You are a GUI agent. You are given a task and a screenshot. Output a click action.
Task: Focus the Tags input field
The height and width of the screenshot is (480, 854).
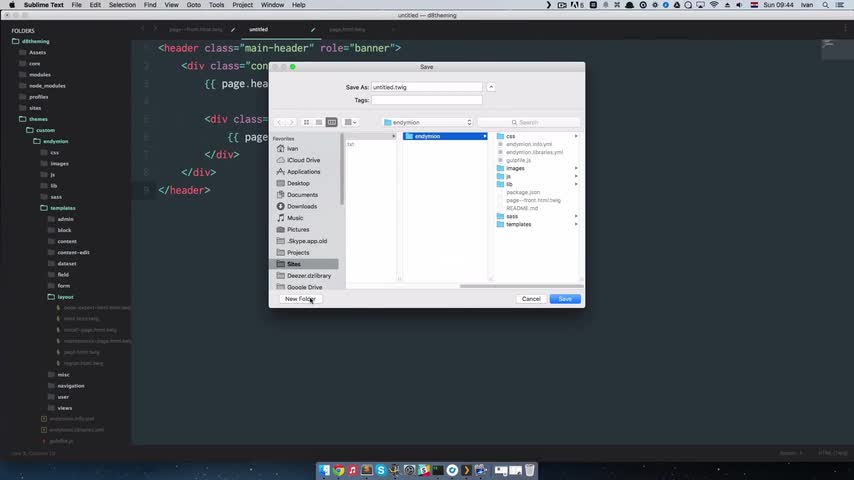426,100
